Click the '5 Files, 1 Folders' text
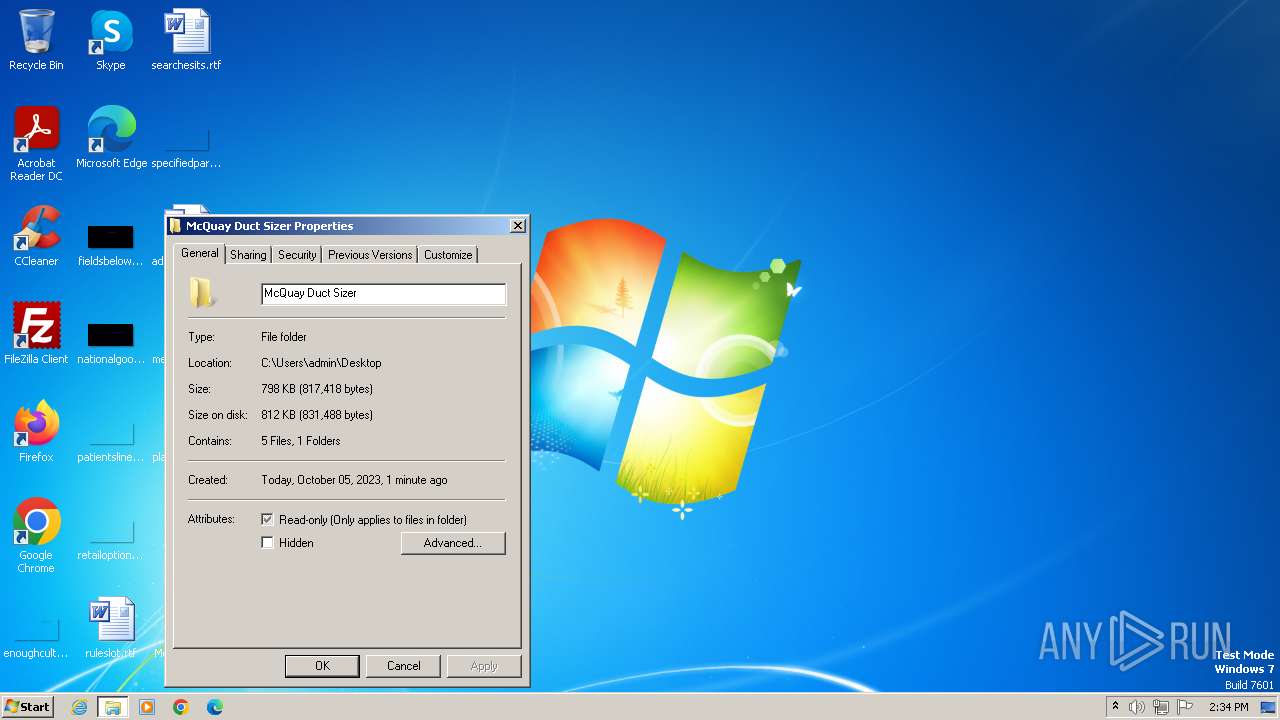Screen dimensions: 1280x720 click(x=301, y=441)
